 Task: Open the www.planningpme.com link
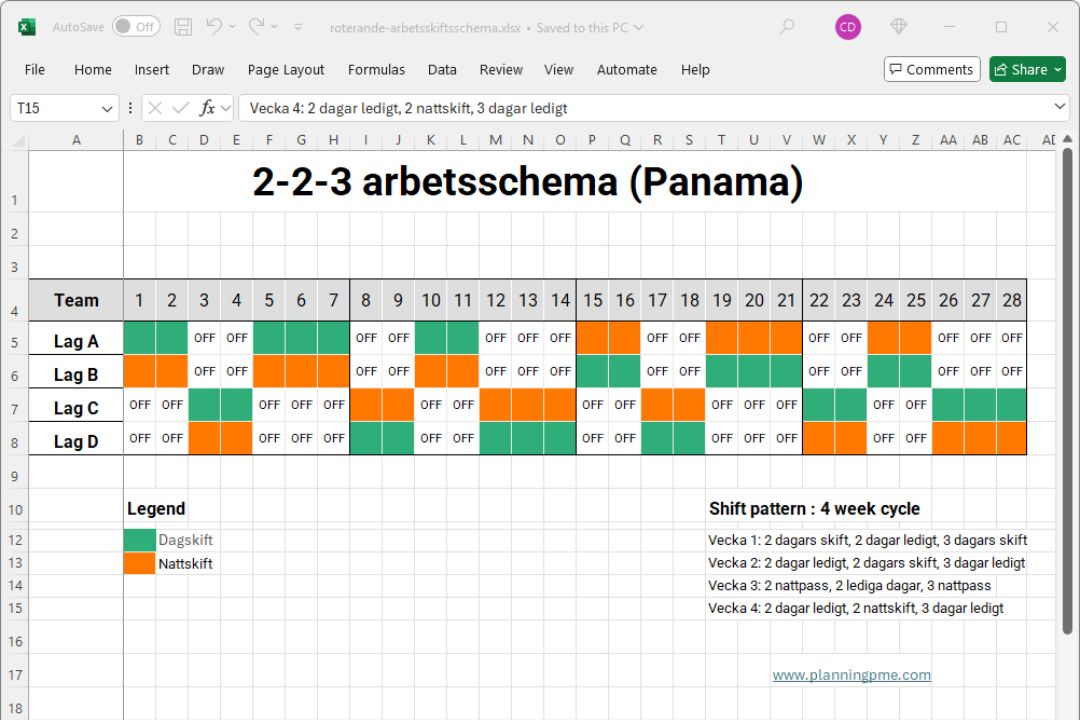(x=851, y=675)
